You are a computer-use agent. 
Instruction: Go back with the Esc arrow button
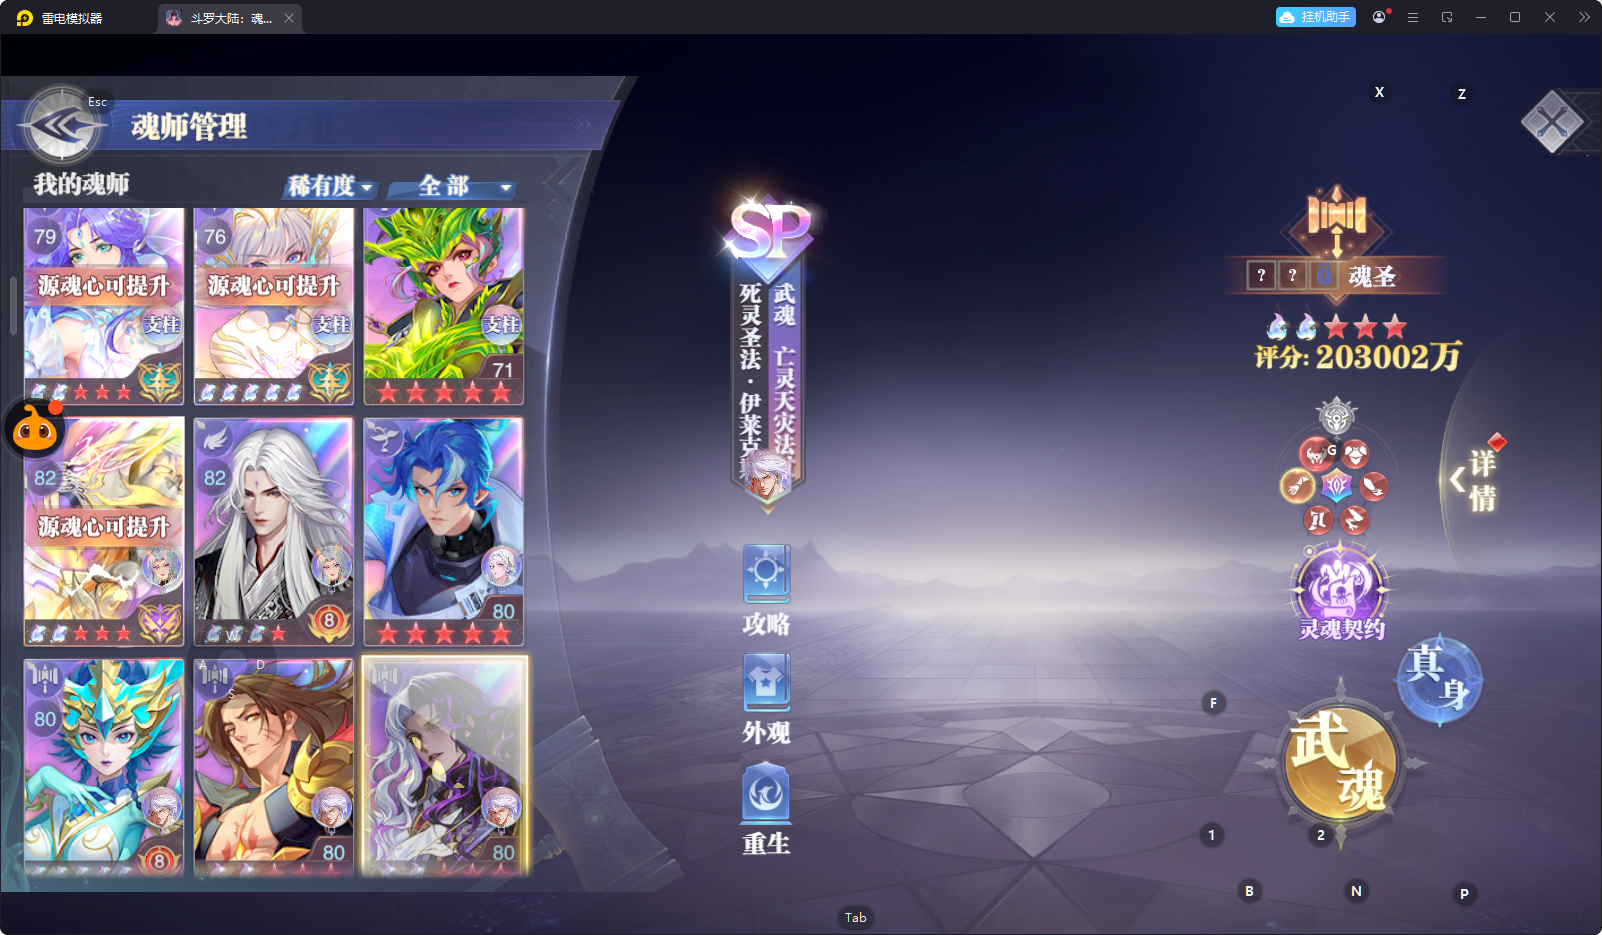(62, 125)
